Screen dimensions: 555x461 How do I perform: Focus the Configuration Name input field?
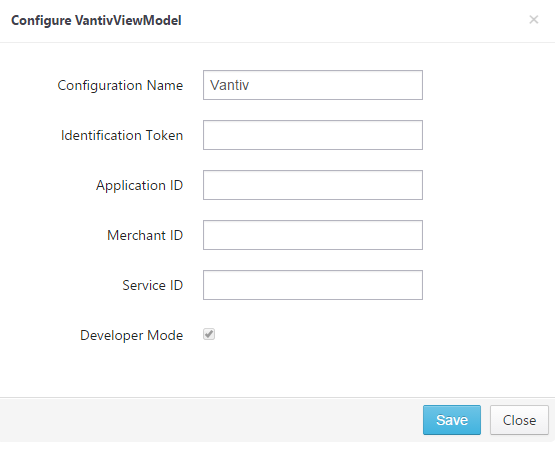313,85
